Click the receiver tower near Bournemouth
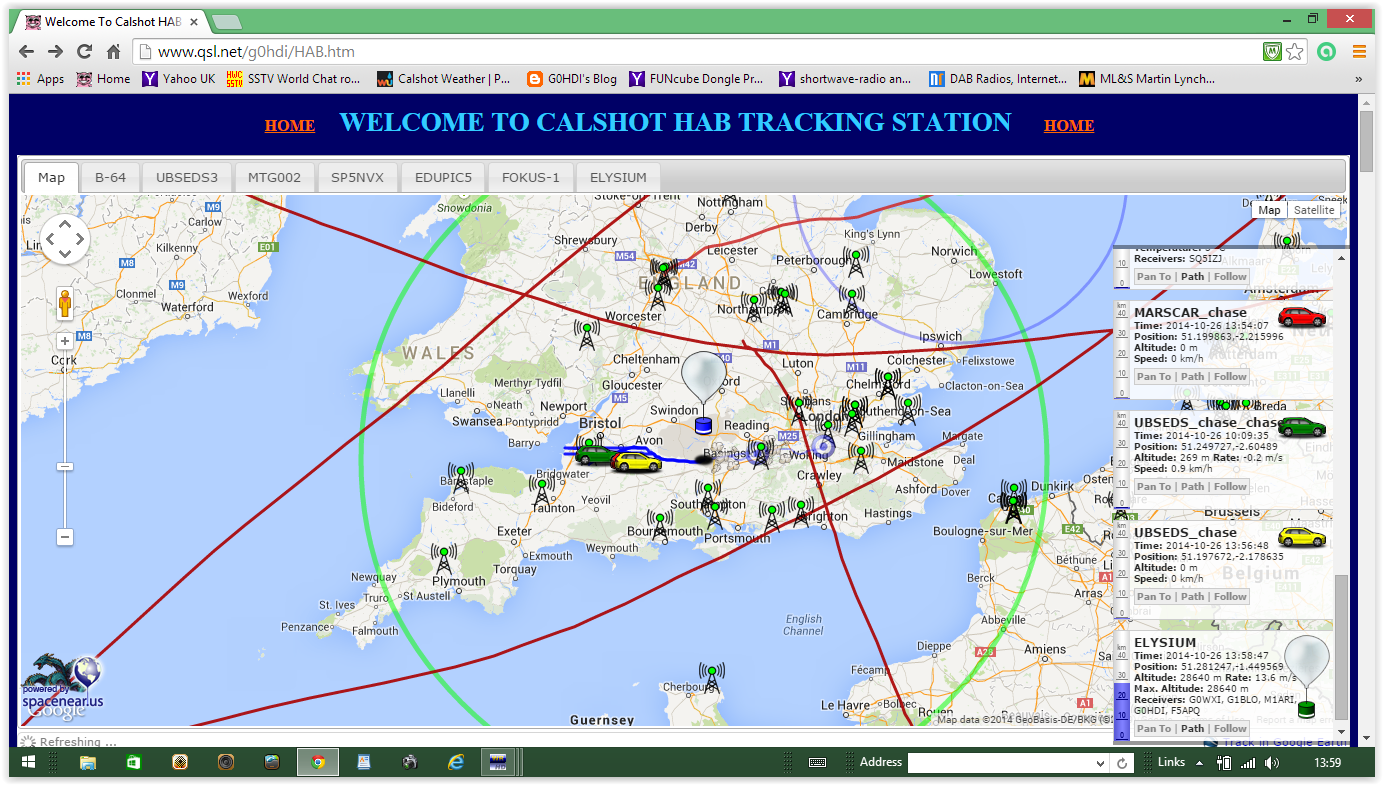Screen dimensions: 1383x785 click(659, 526)
